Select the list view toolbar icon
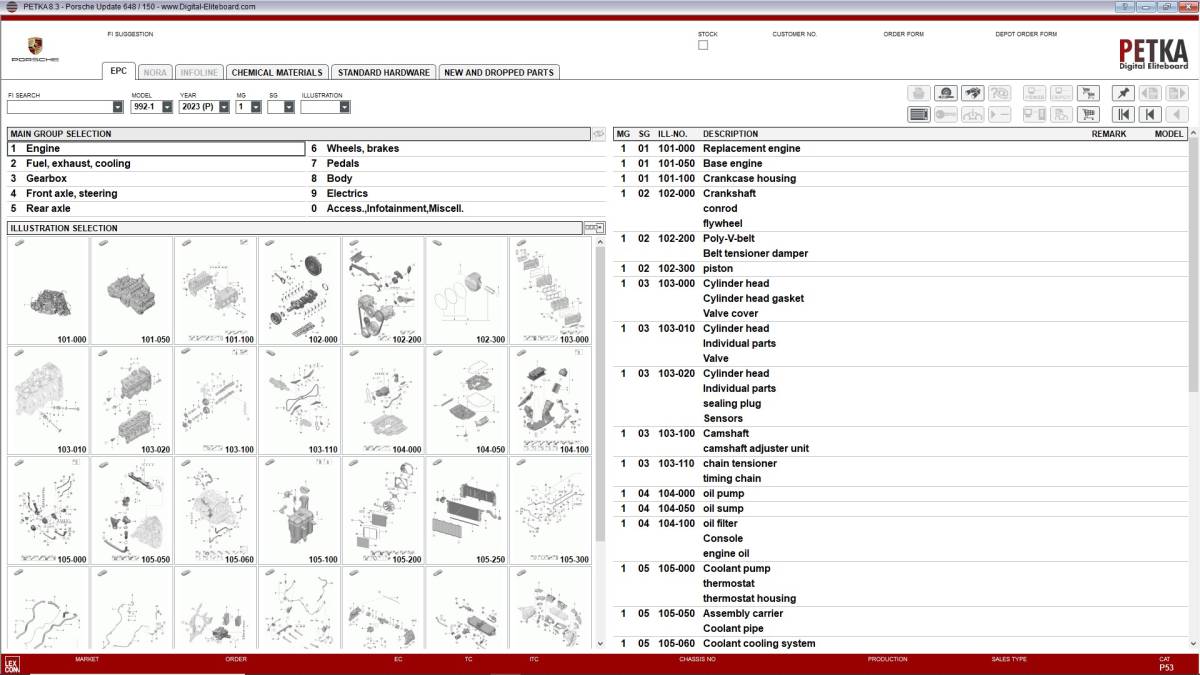The height and width of the screenshot is (675, 1200). (x=919, y=114)
